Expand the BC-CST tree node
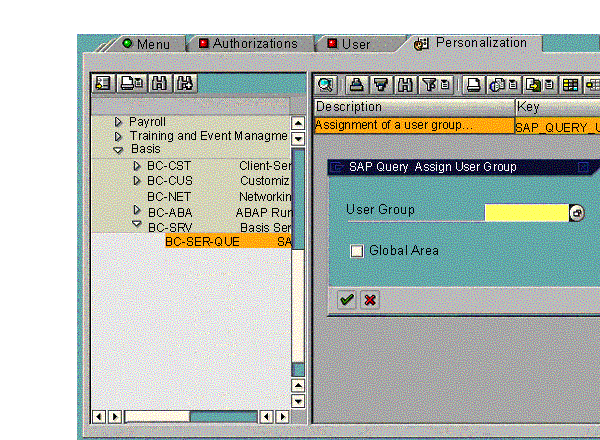The image size is (600, 440). click(137, 165)
